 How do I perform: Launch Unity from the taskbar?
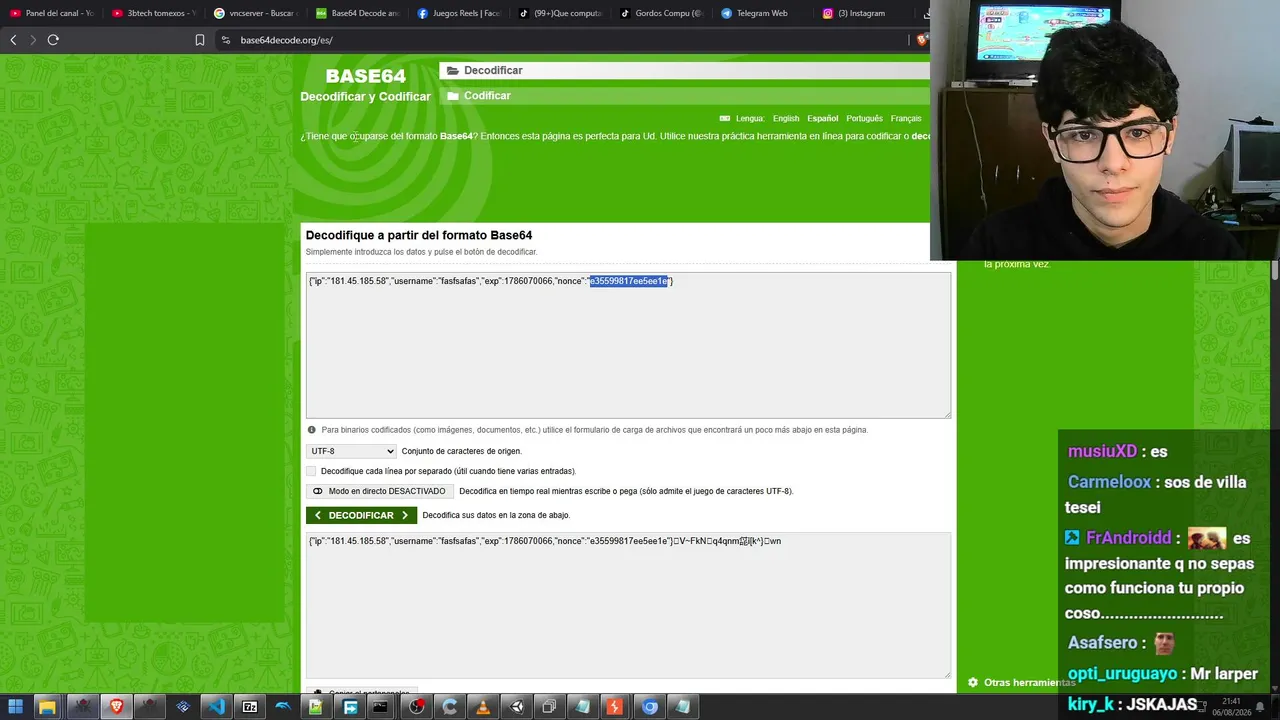(x=516, y=707)
